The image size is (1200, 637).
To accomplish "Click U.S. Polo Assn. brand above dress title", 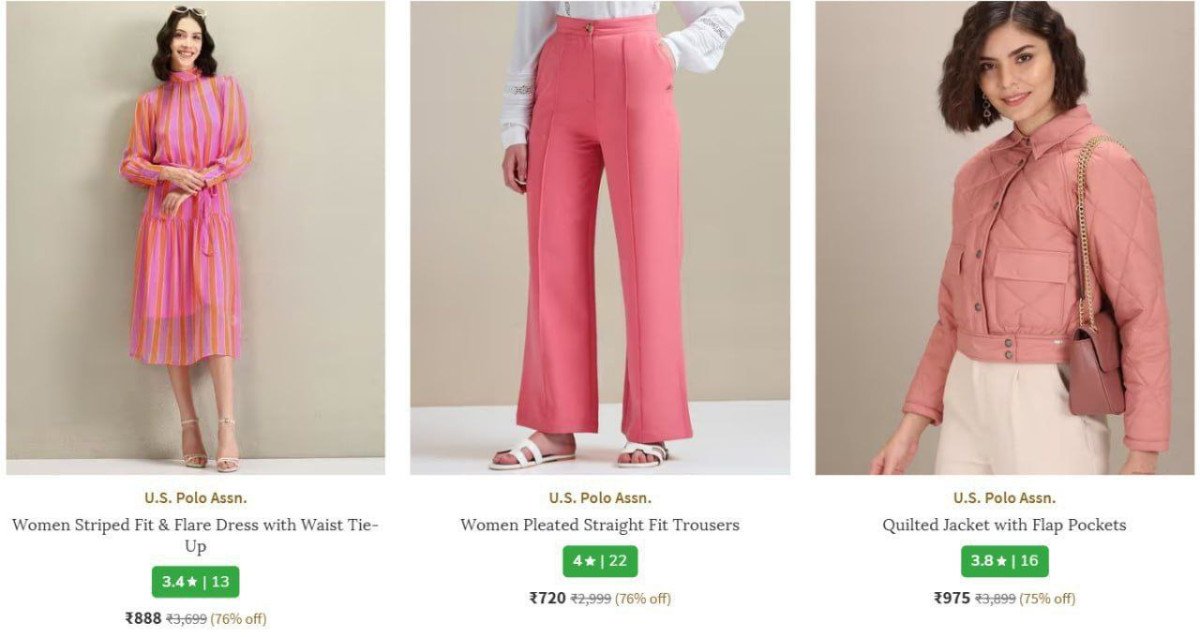I will [x=195, y=498].
